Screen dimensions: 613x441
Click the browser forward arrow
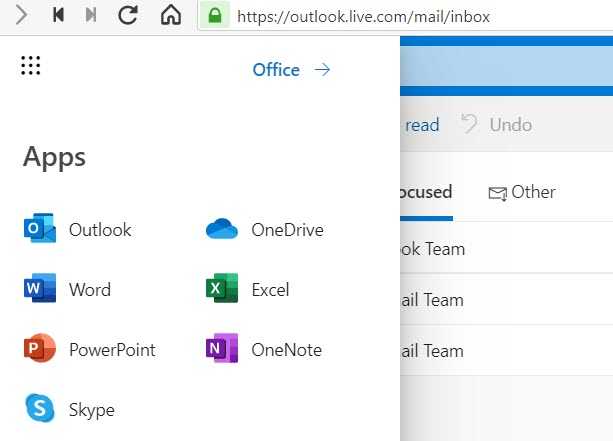22,15
